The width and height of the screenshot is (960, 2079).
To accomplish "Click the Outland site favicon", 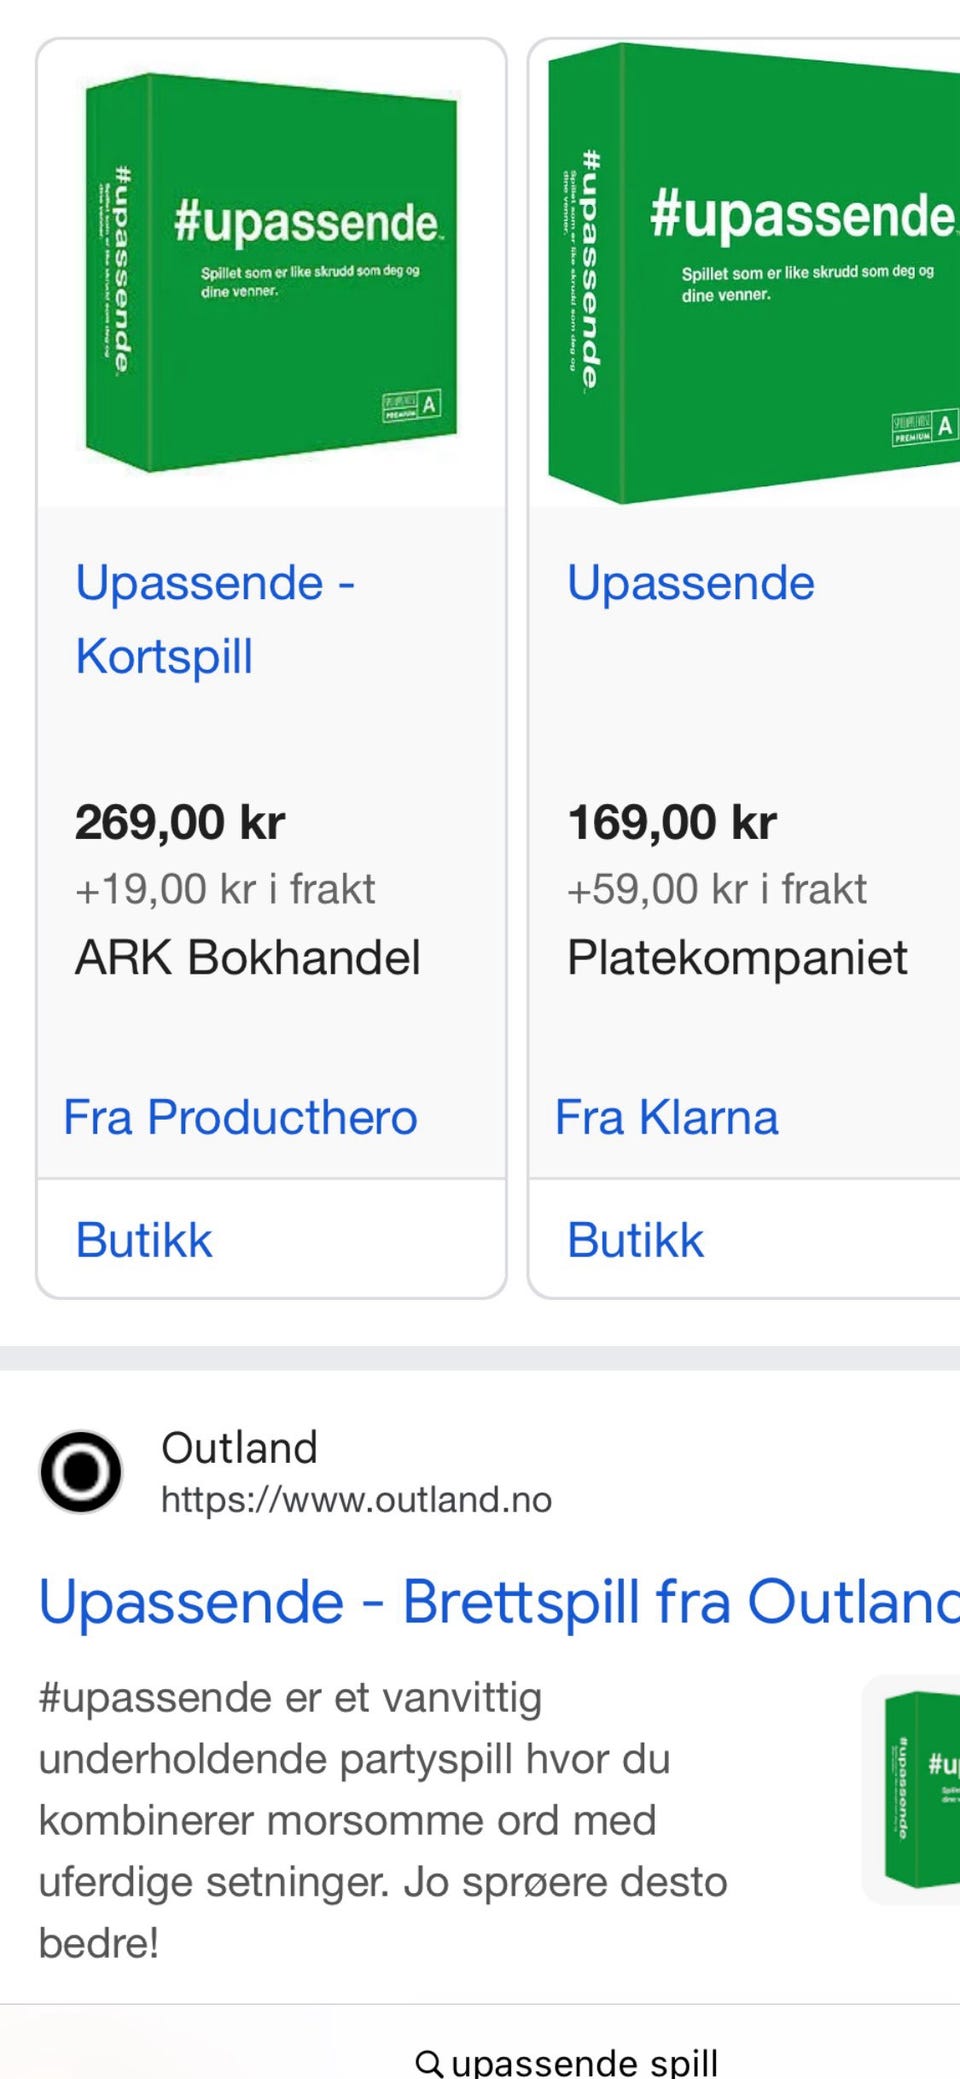I will (80, 1471).
